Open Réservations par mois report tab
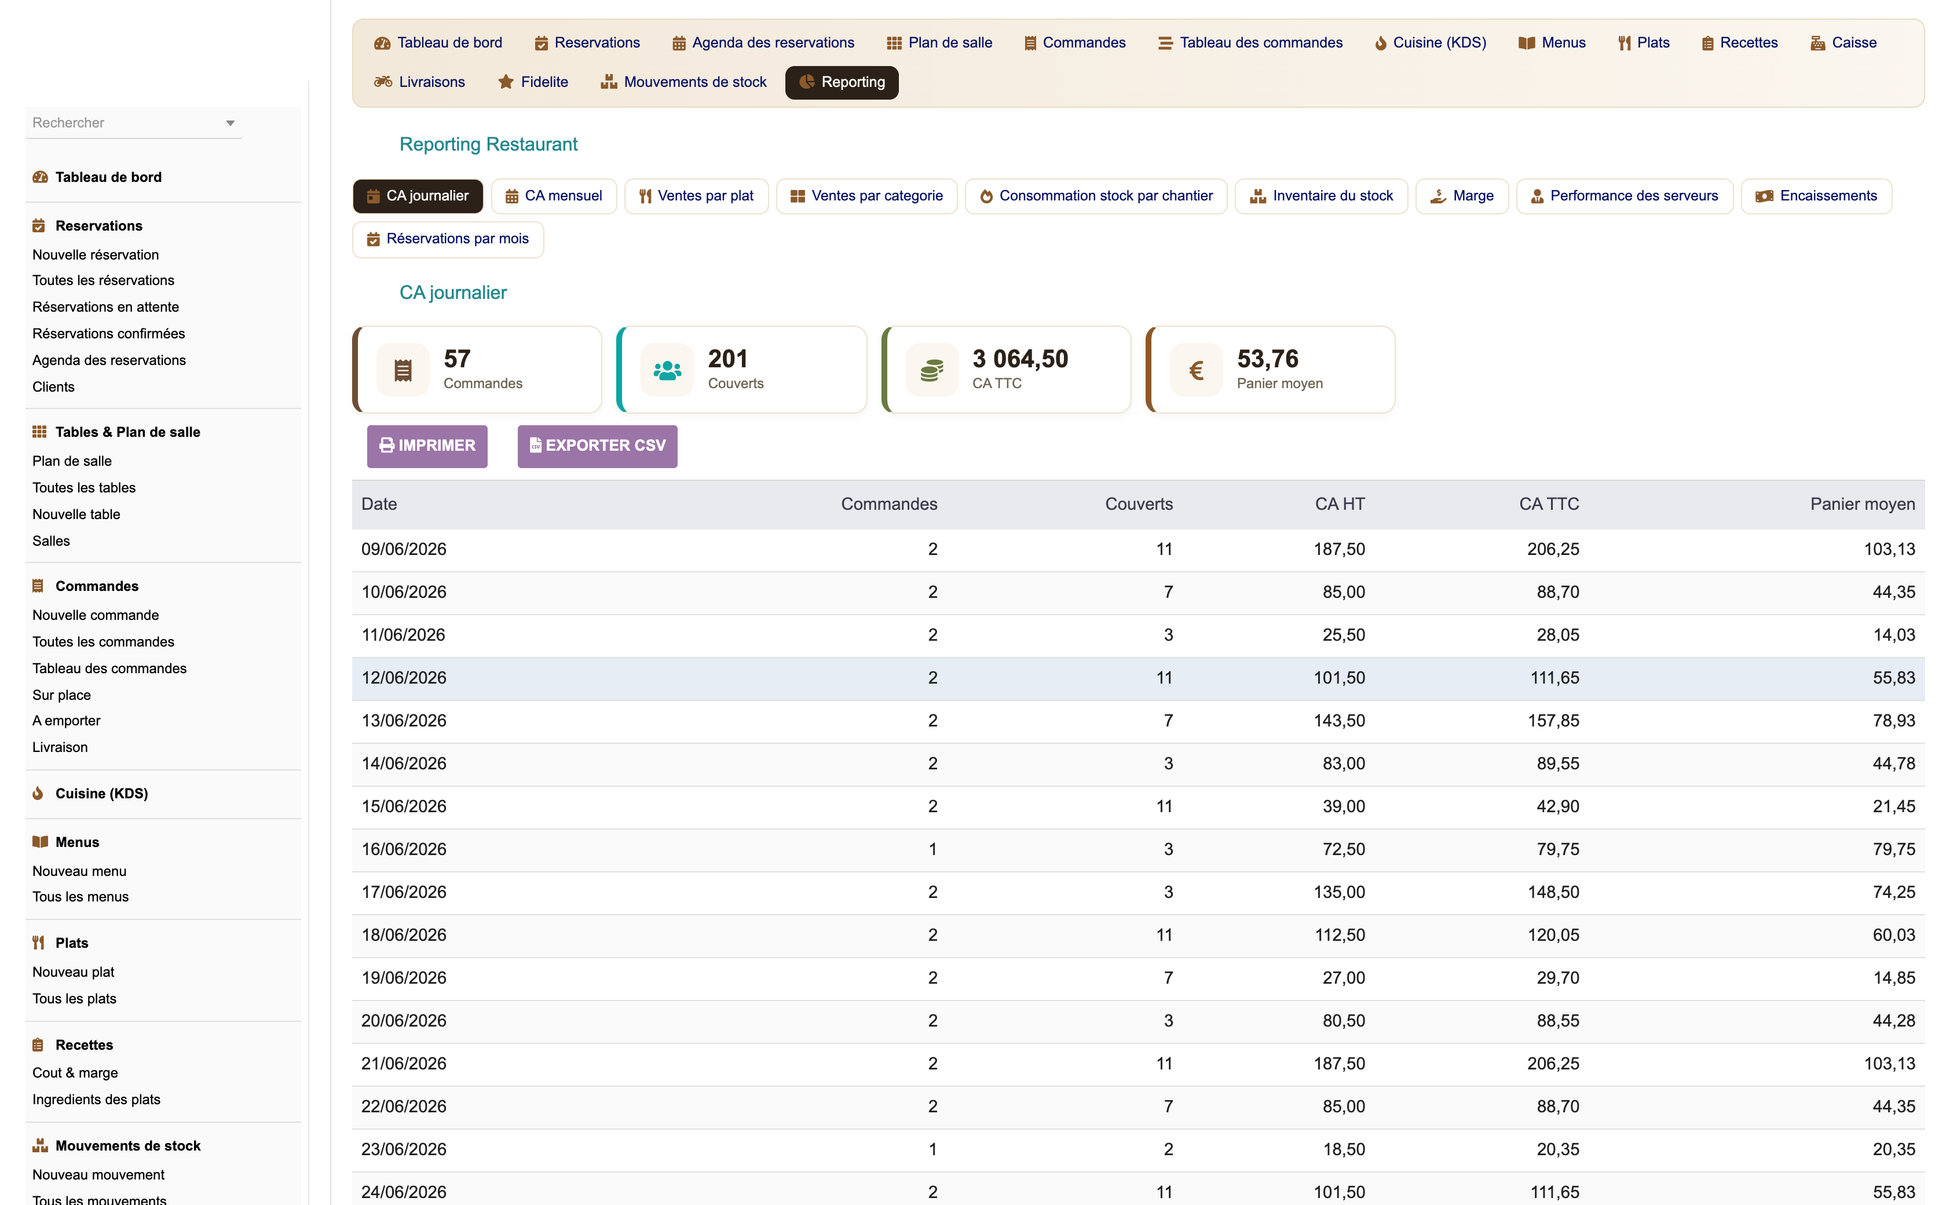 coord(448,239)
